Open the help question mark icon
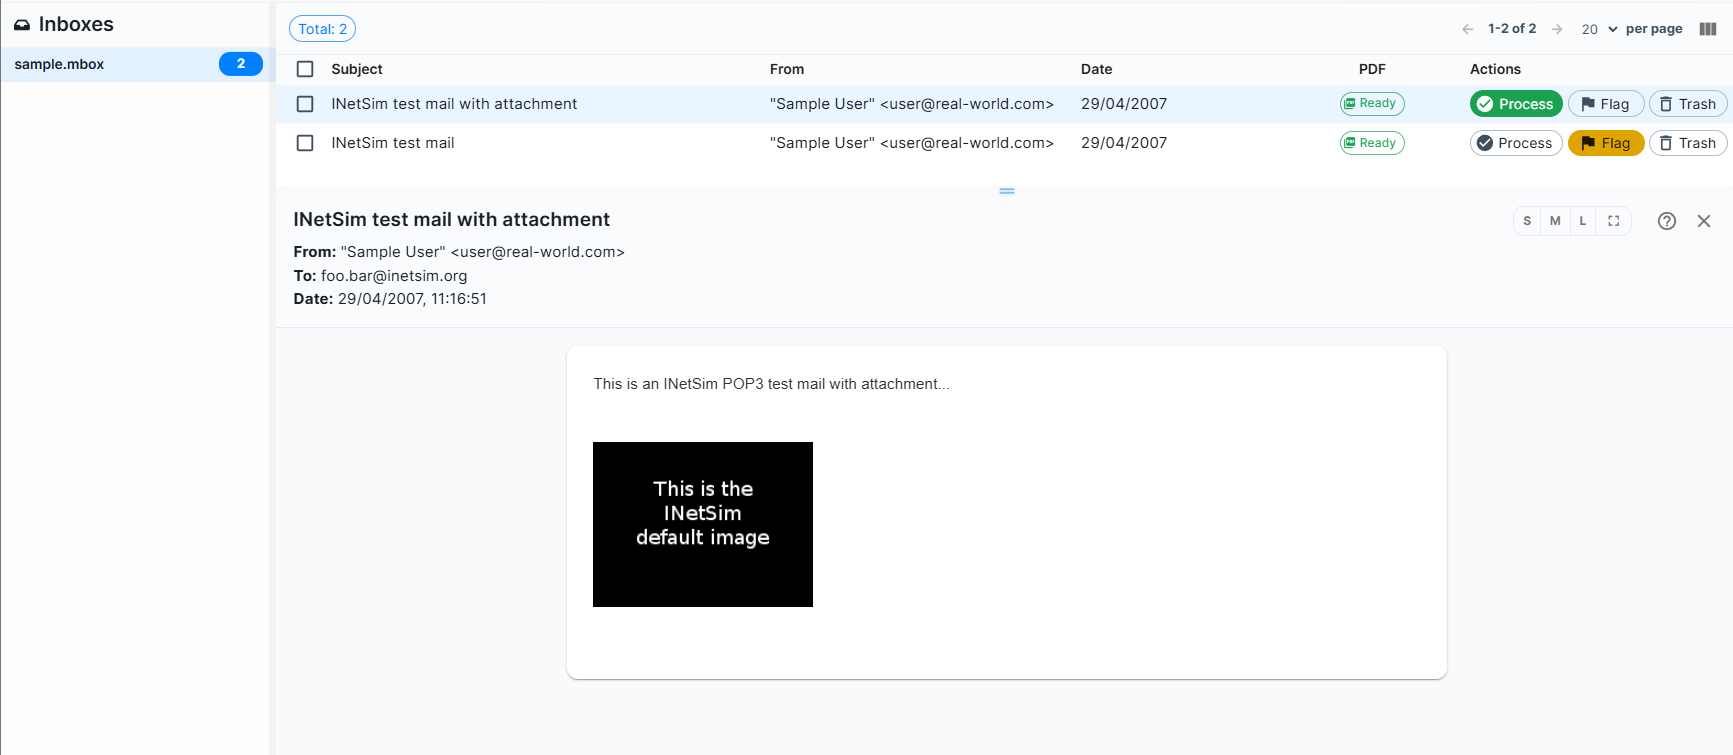 point(1666,221)
